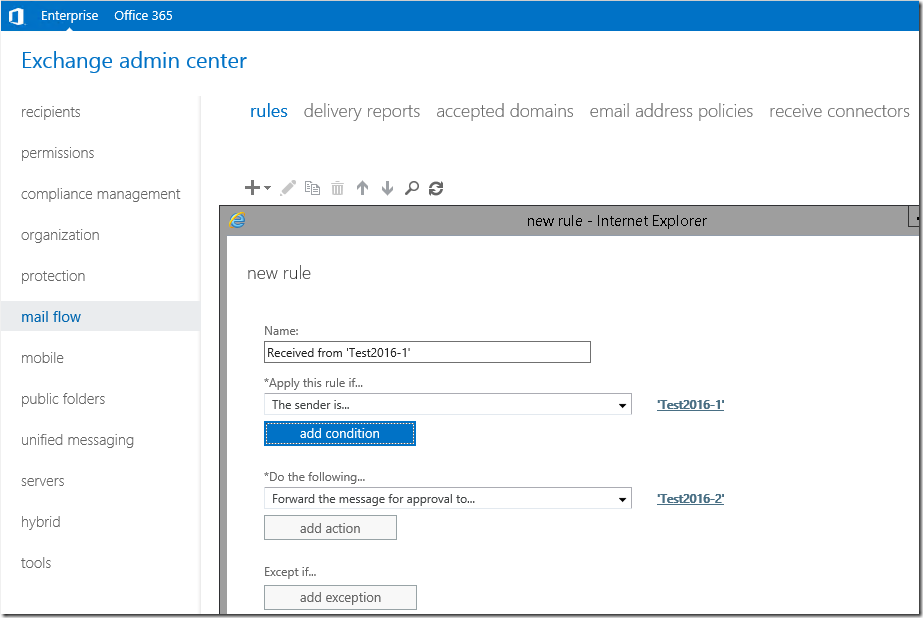Click the add action button
Image resolution: width=923 pixels, height=618 pixels.
point(330,528)
